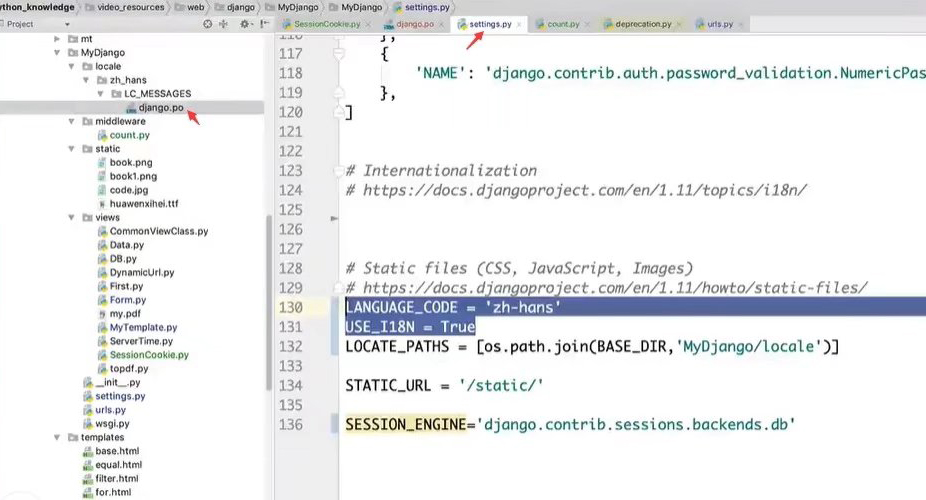Collapse the static folder
Screen dimensions: 926x500
click(x=71, y=149)
